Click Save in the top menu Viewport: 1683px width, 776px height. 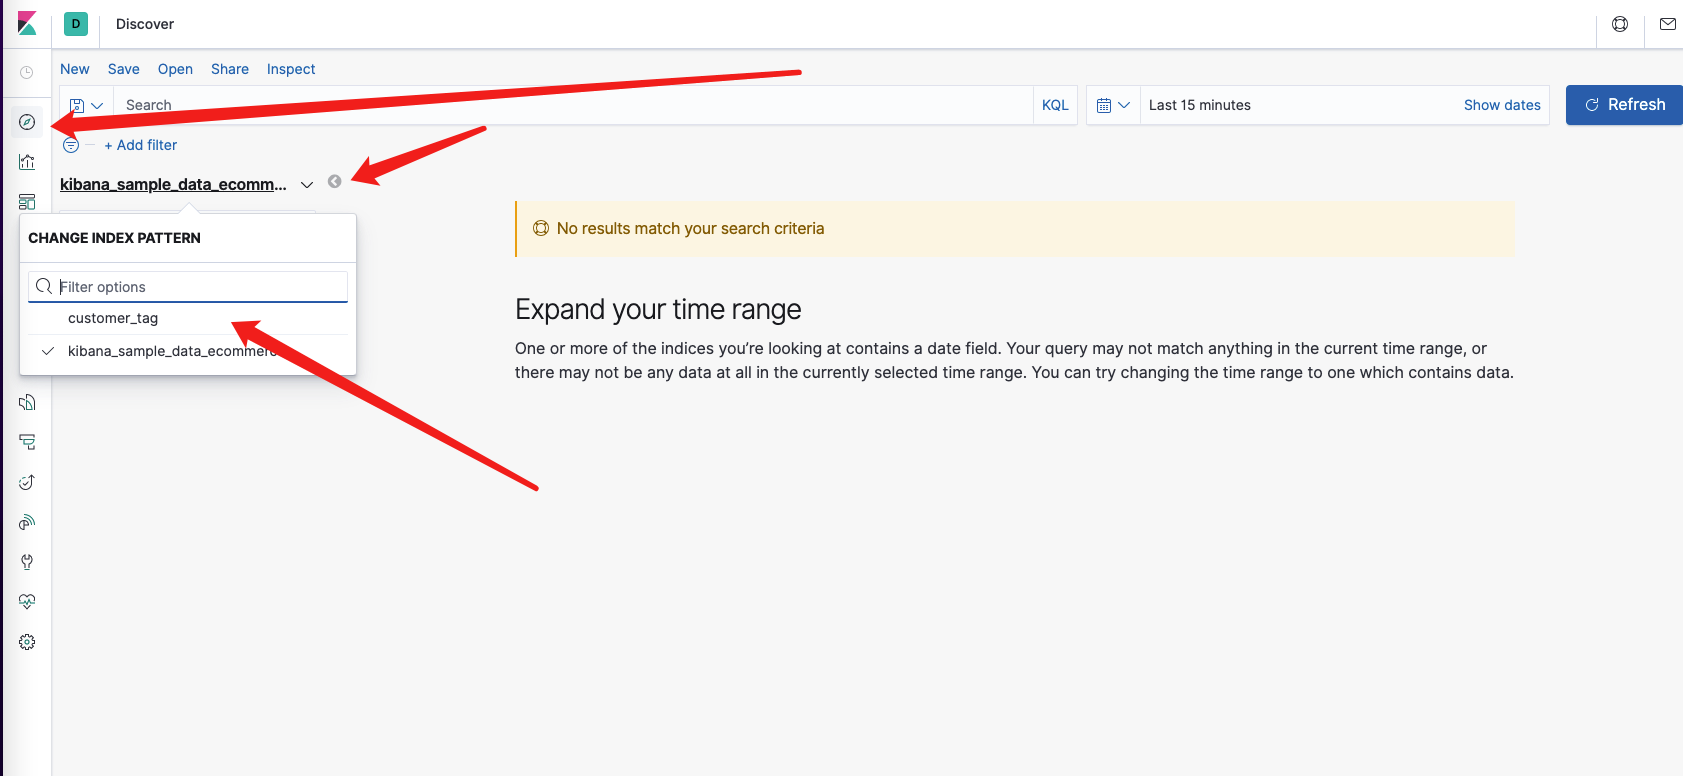(x=124, y=69)
